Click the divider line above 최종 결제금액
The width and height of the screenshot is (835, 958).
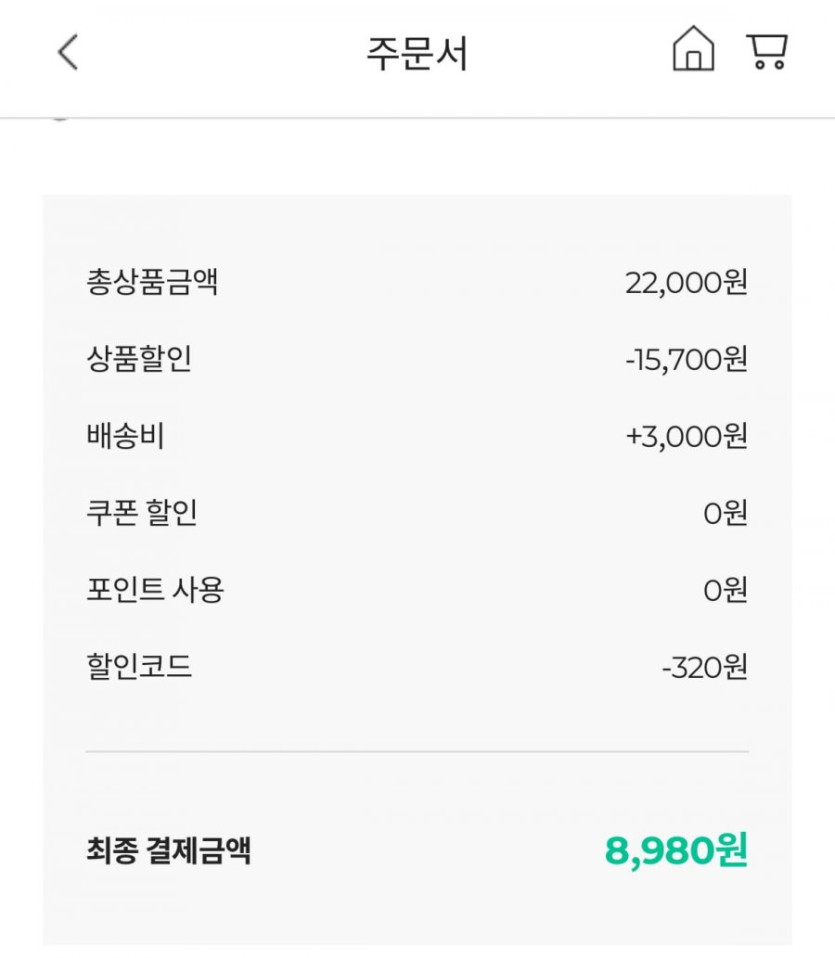[417, 751]
